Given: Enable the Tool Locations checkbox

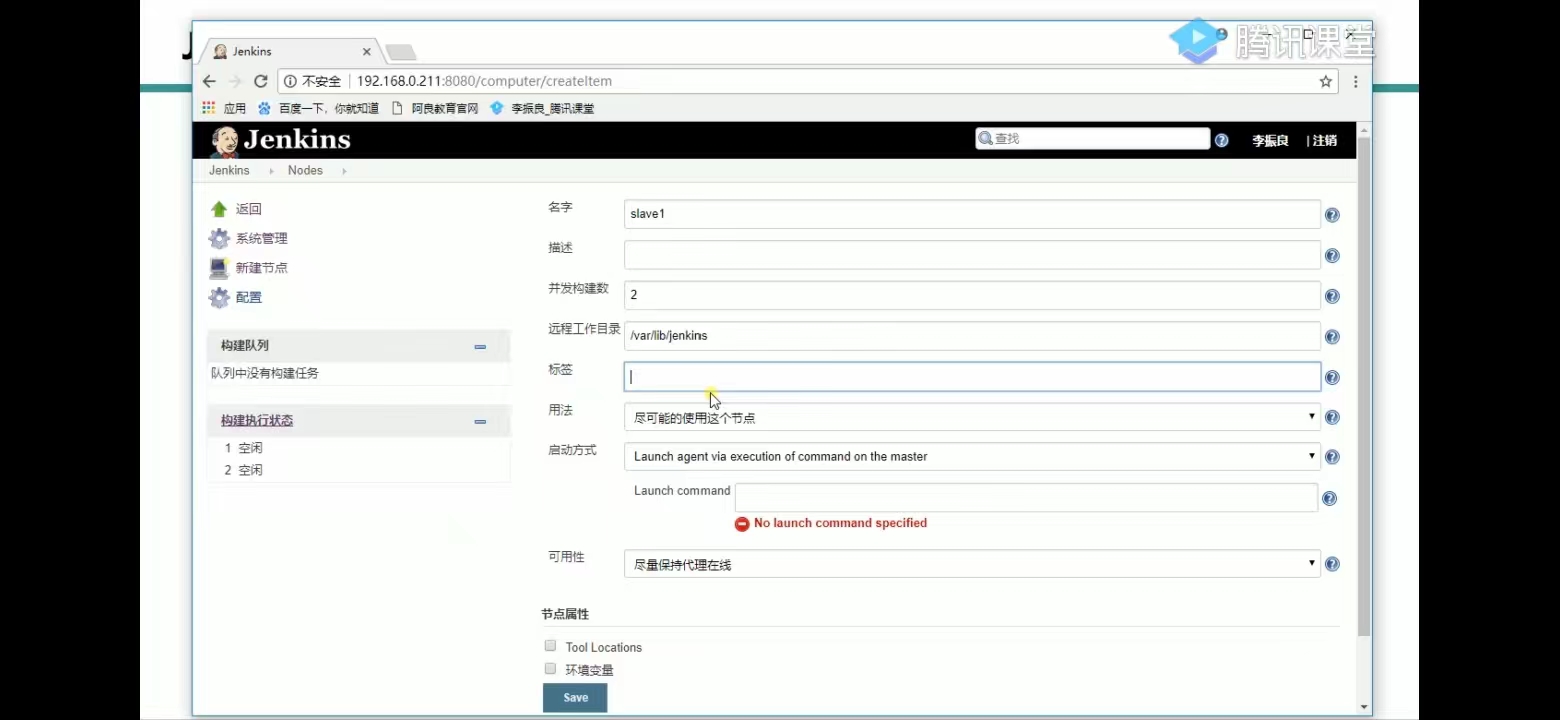Looking at the screenshot, I should [x=550, y=646].
